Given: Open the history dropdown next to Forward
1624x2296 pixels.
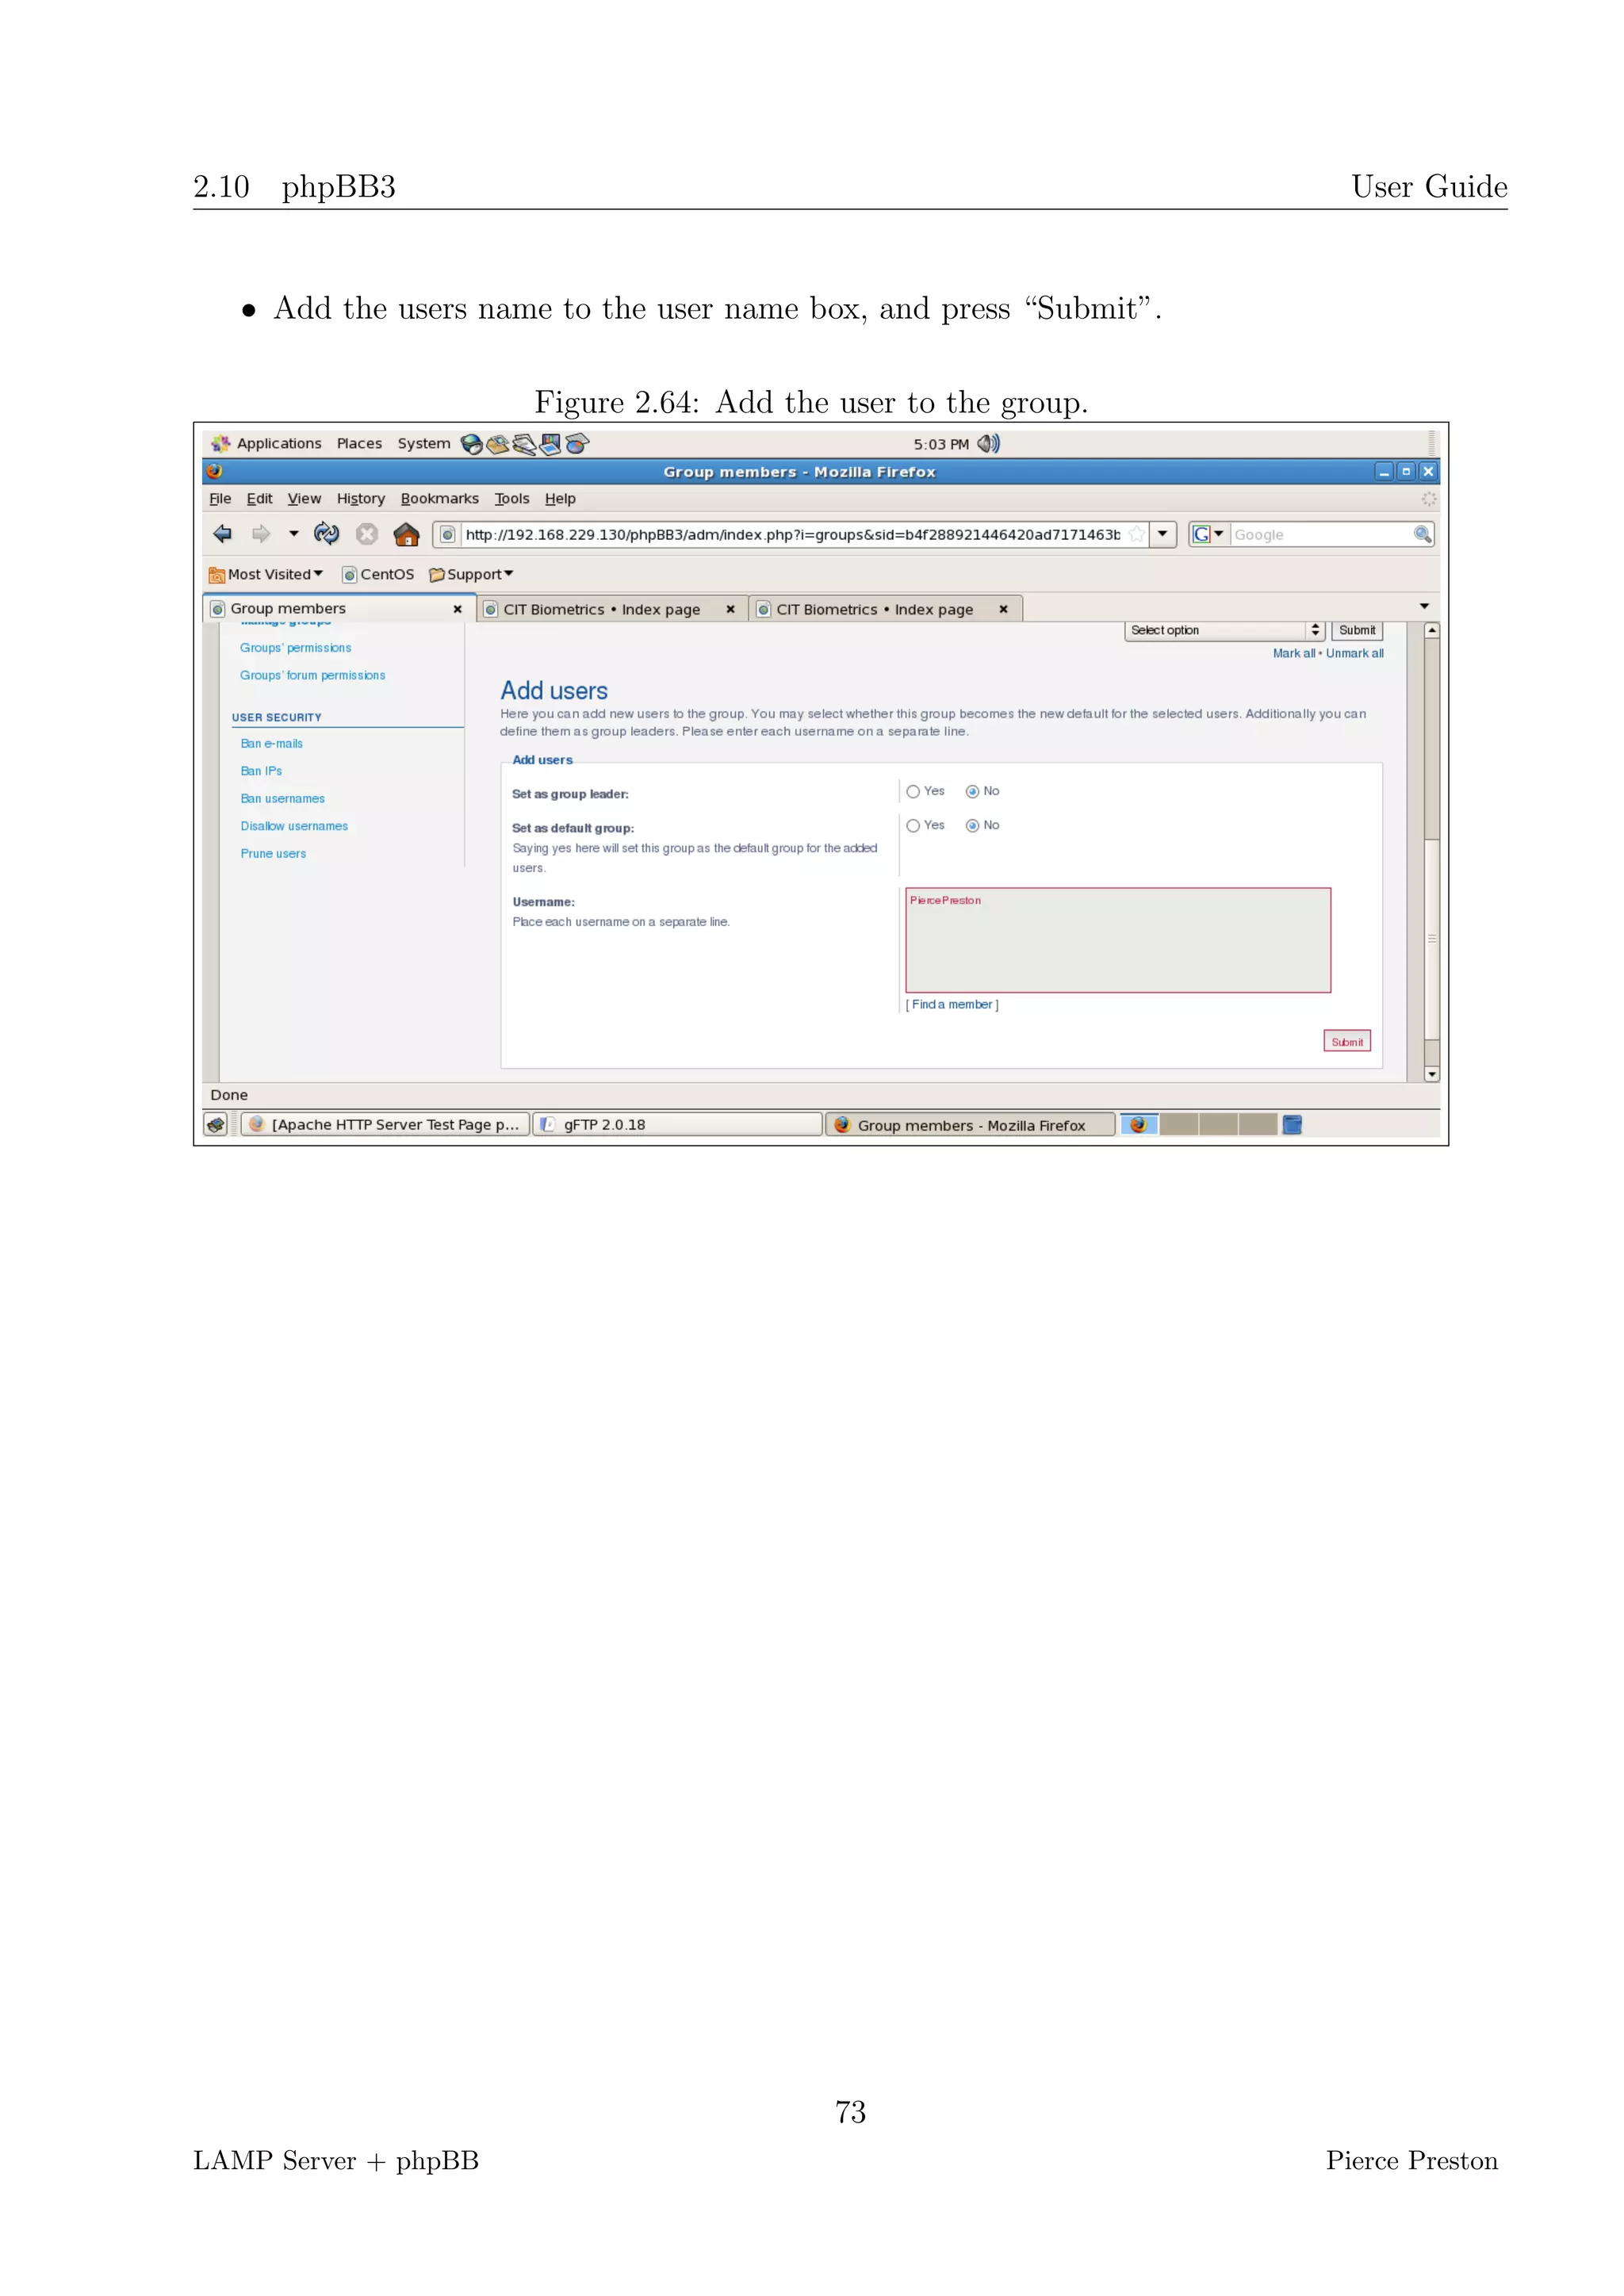Looking at the screenshot, I should click(x=293, y=534).
